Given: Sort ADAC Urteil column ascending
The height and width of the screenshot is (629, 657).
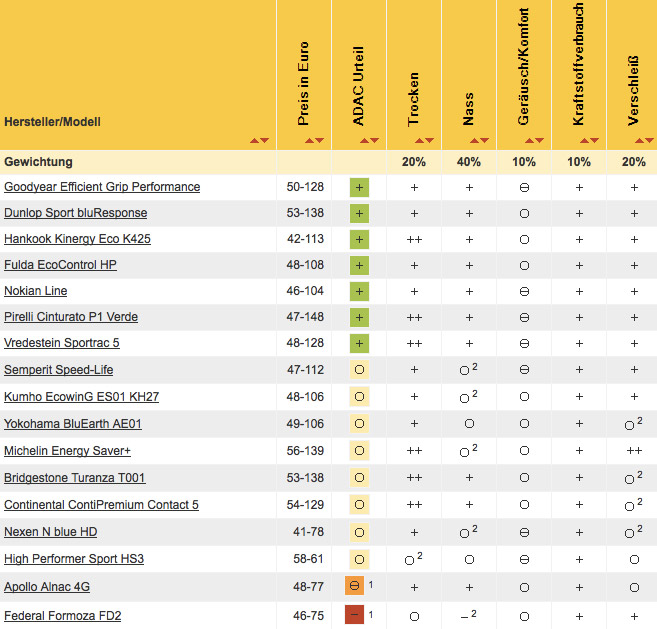Looking at the screenshot, I should coord(364,141).
